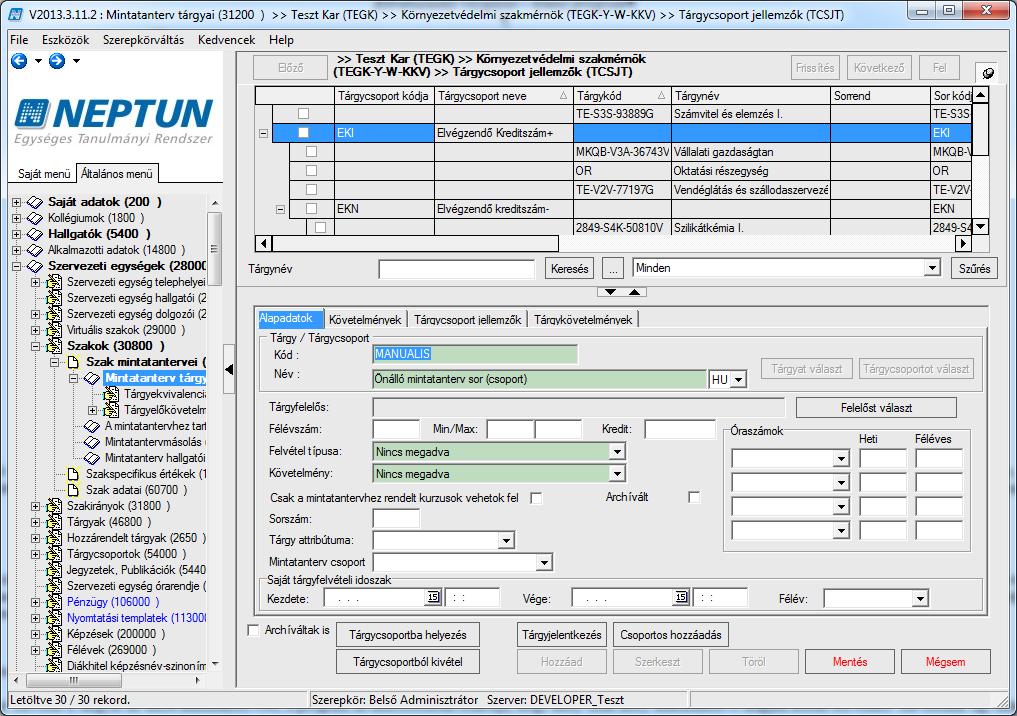The height and width of the screenshot is (716, 1017).
Task: Collapse the EKN group in the grid
Action: (x=280, y=209)
